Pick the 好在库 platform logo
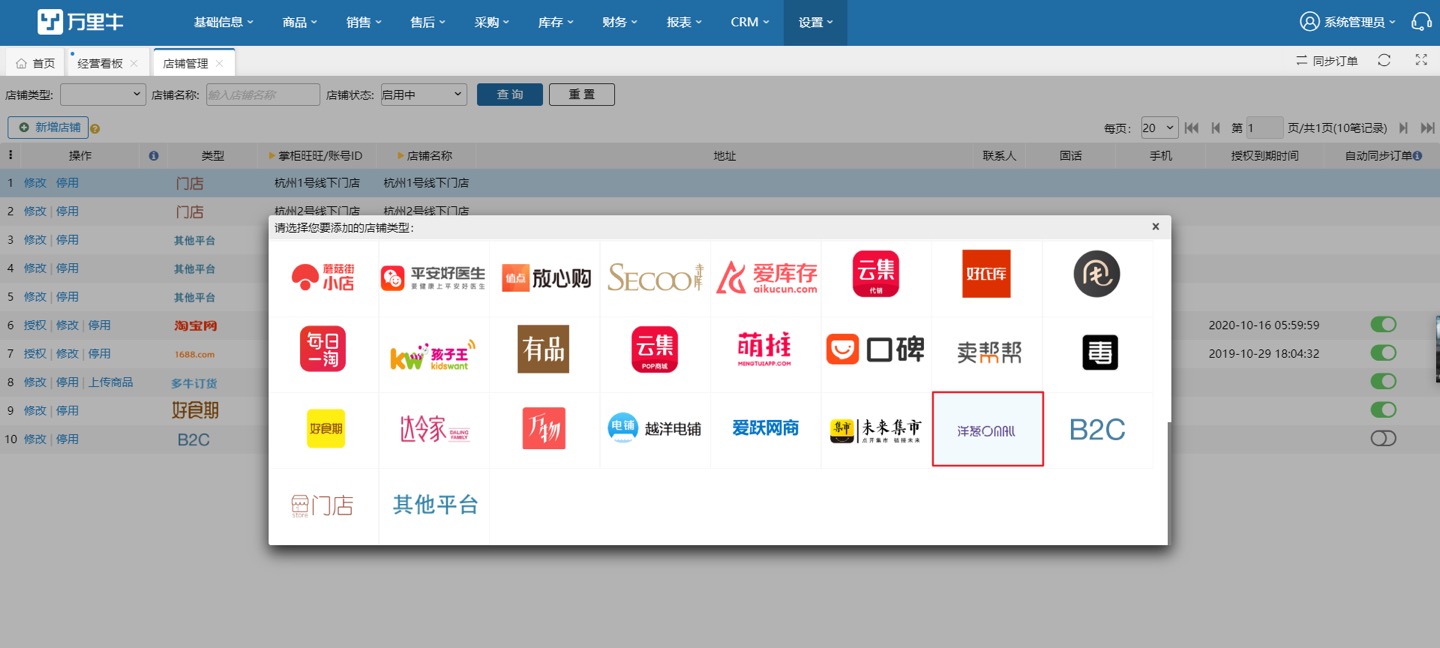Viewport: 1440px width, 648px height. click(986, 274)
